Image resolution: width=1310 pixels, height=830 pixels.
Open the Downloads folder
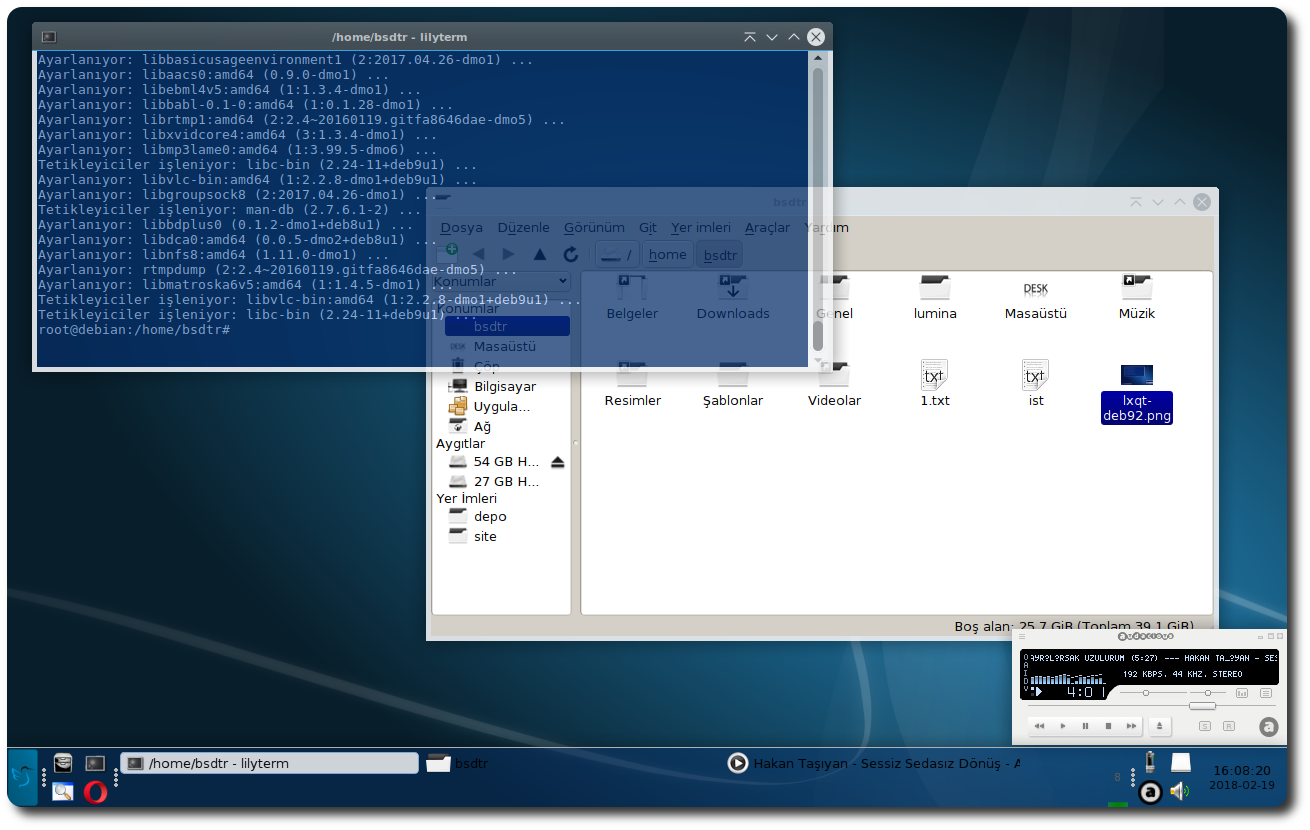point(733,298)
